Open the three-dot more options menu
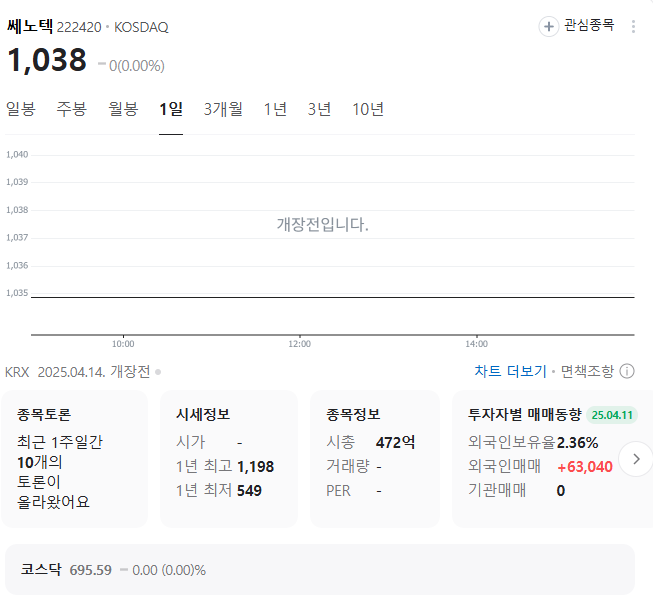The image size is (653, 600). [633, 27]
